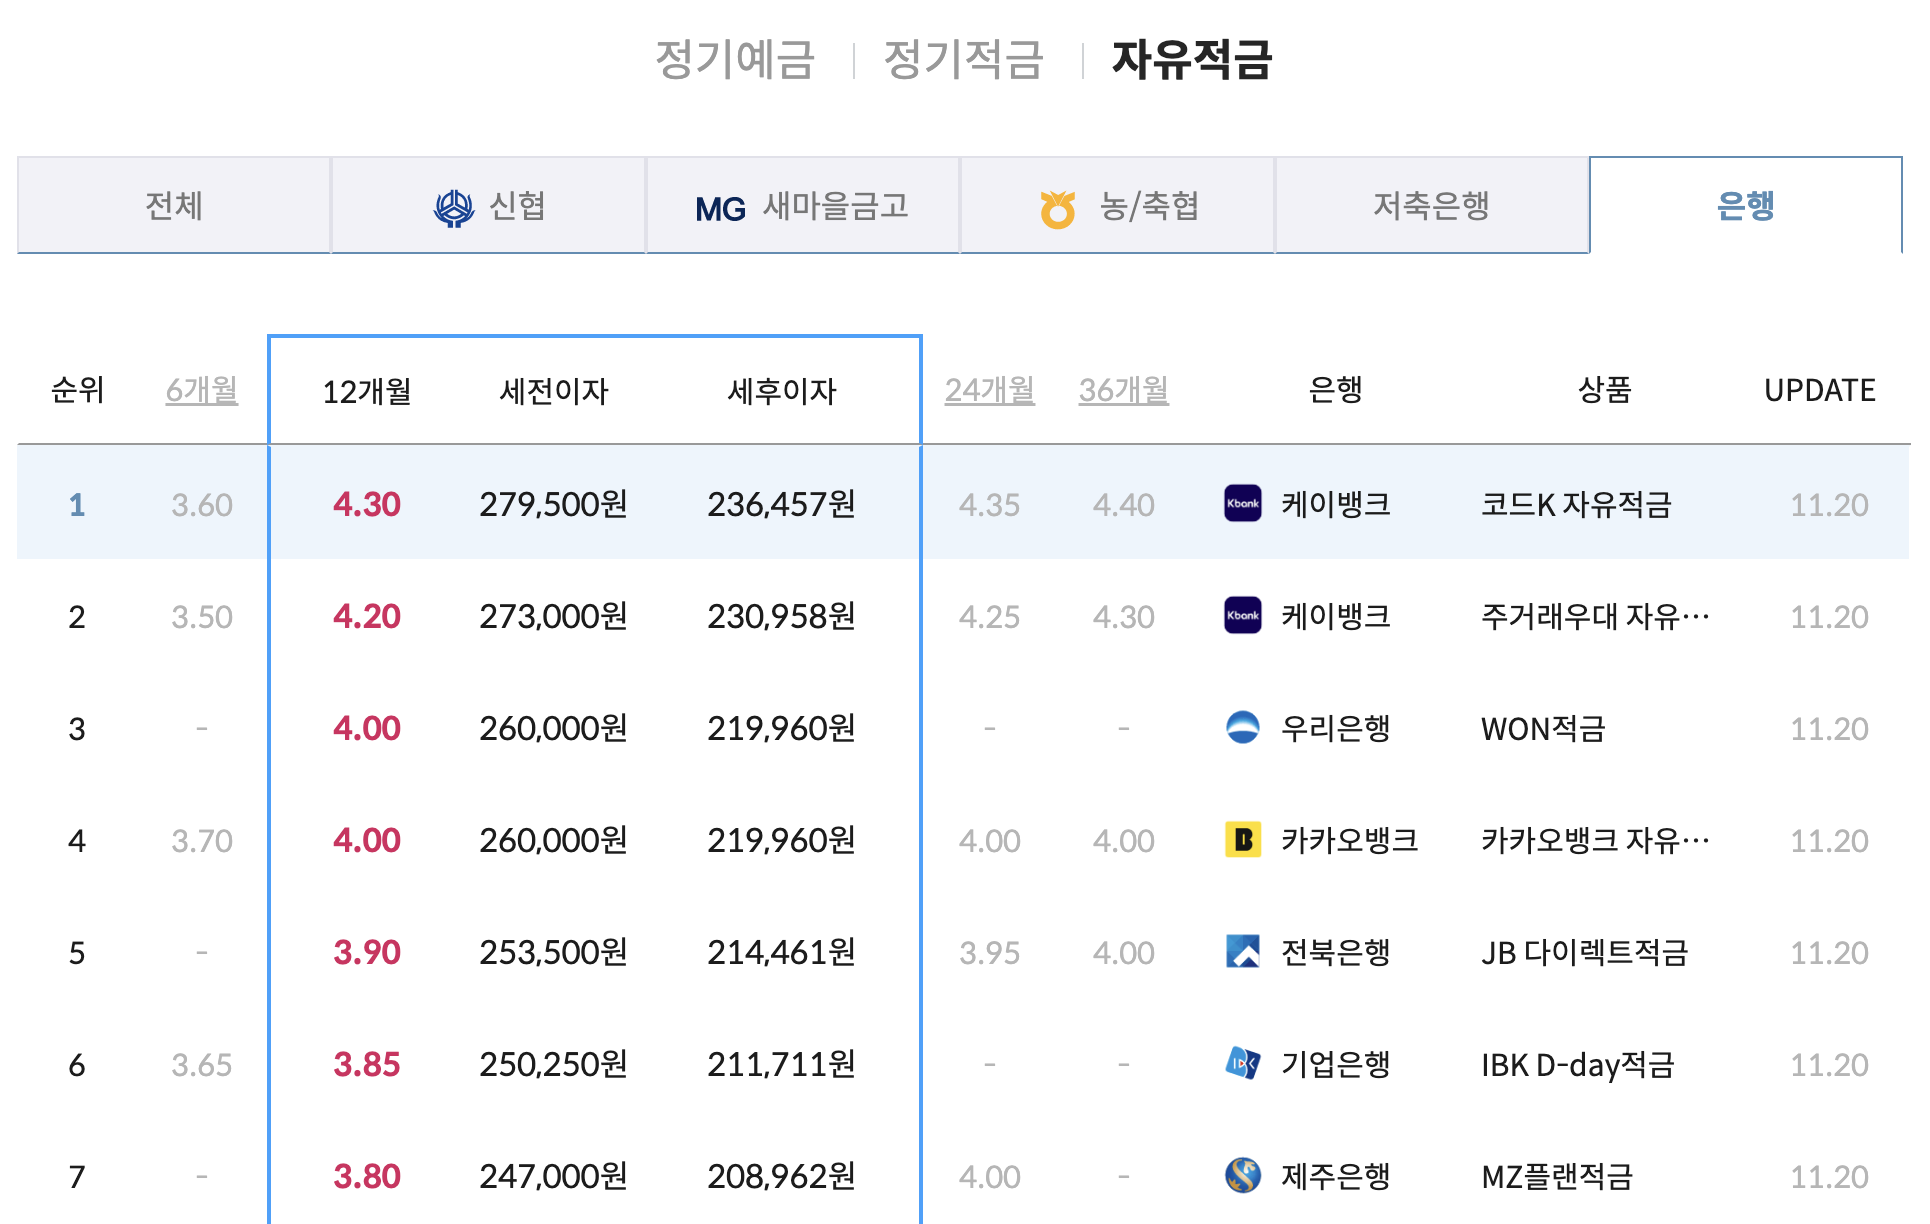Click the 우리은행 logo icon
This screenshot has width=1930, height=1224.
pos(1242,727)
